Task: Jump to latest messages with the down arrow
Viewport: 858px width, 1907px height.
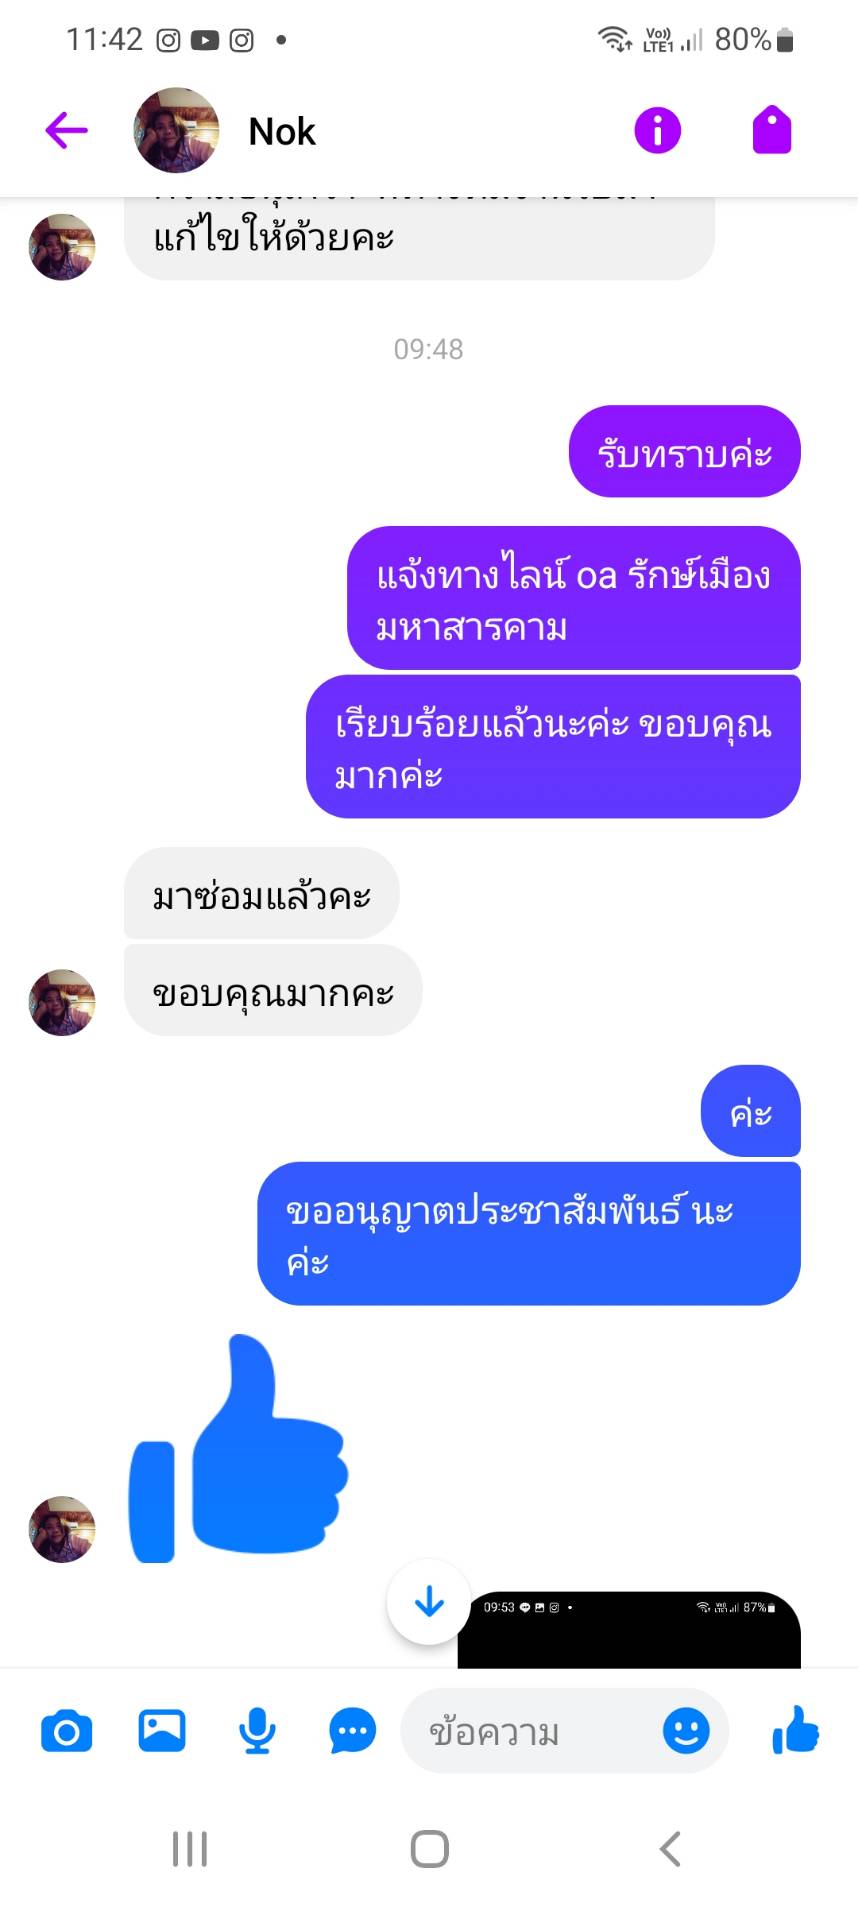Action: point(430,1602)
